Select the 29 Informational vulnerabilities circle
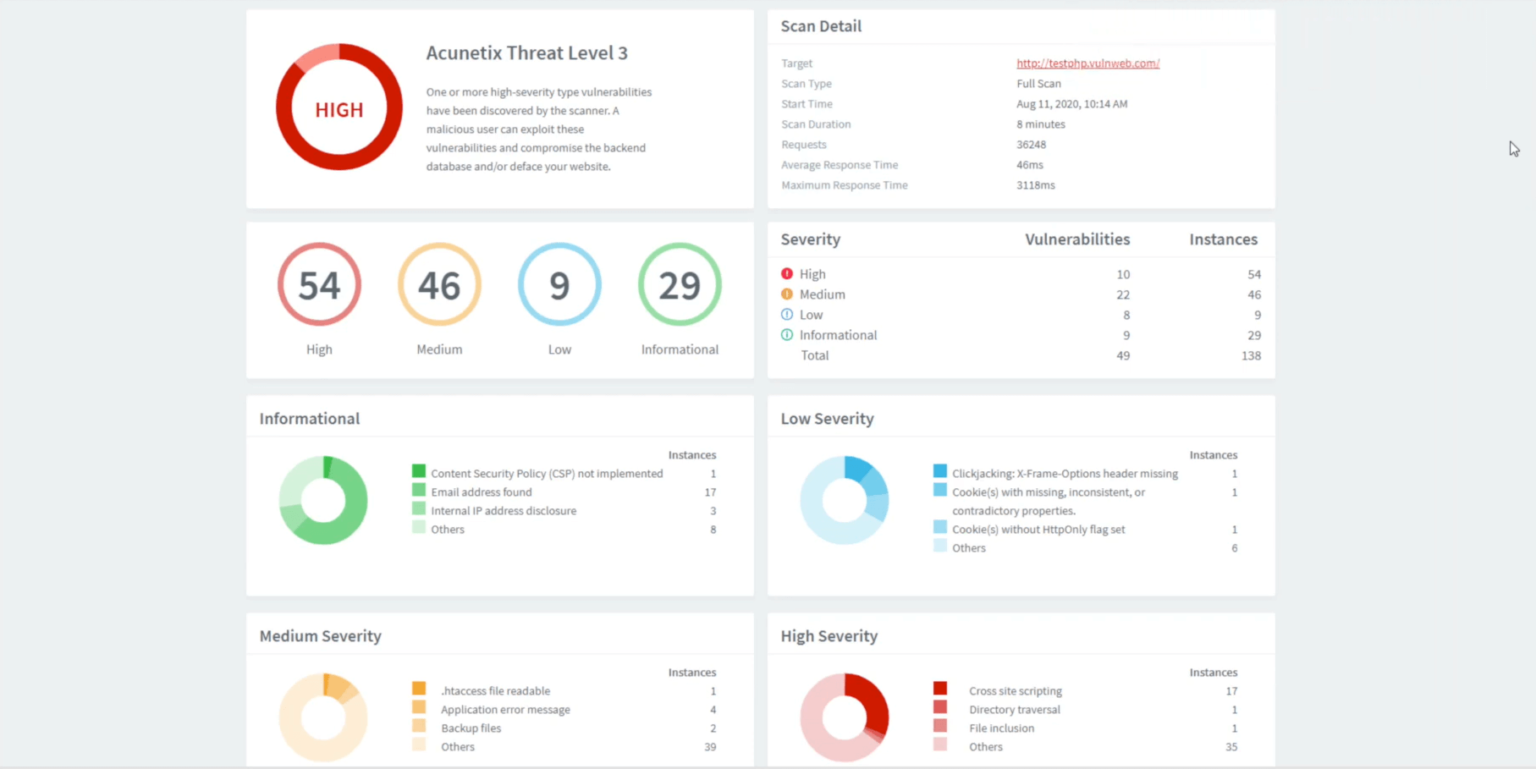Screen dimensions: 1536x769 (x=679, y=284)
